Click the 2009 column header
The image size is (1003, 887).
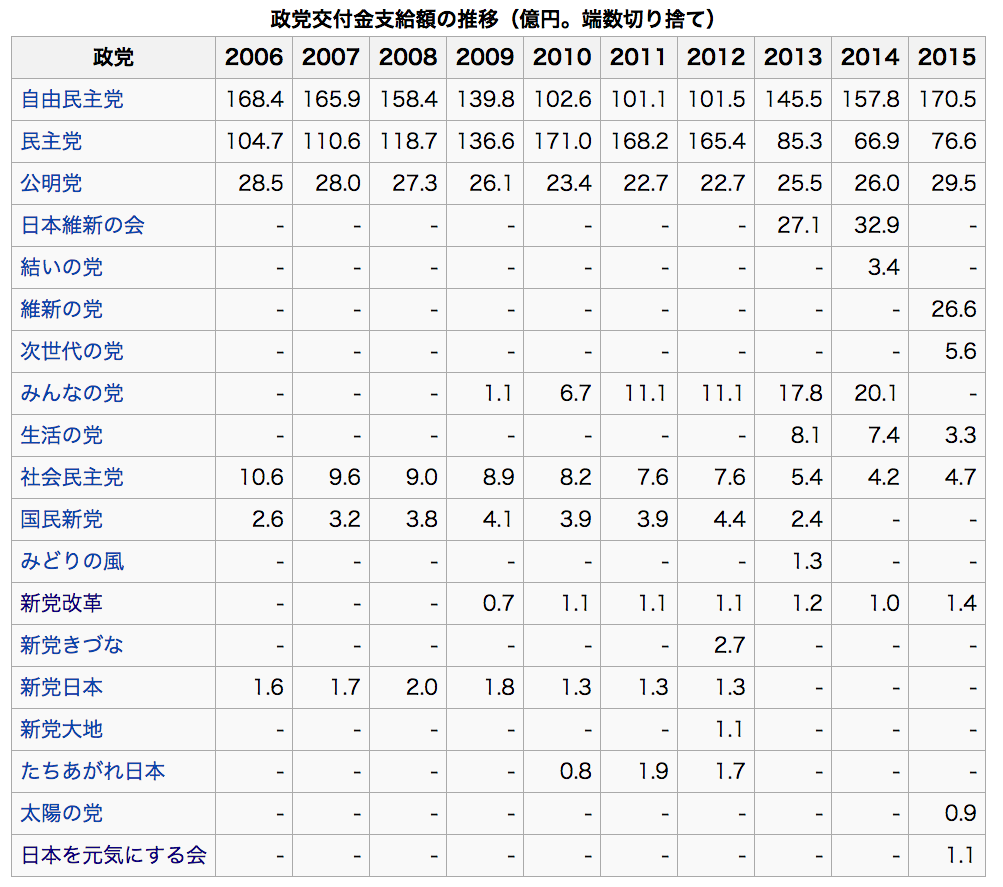485,58
